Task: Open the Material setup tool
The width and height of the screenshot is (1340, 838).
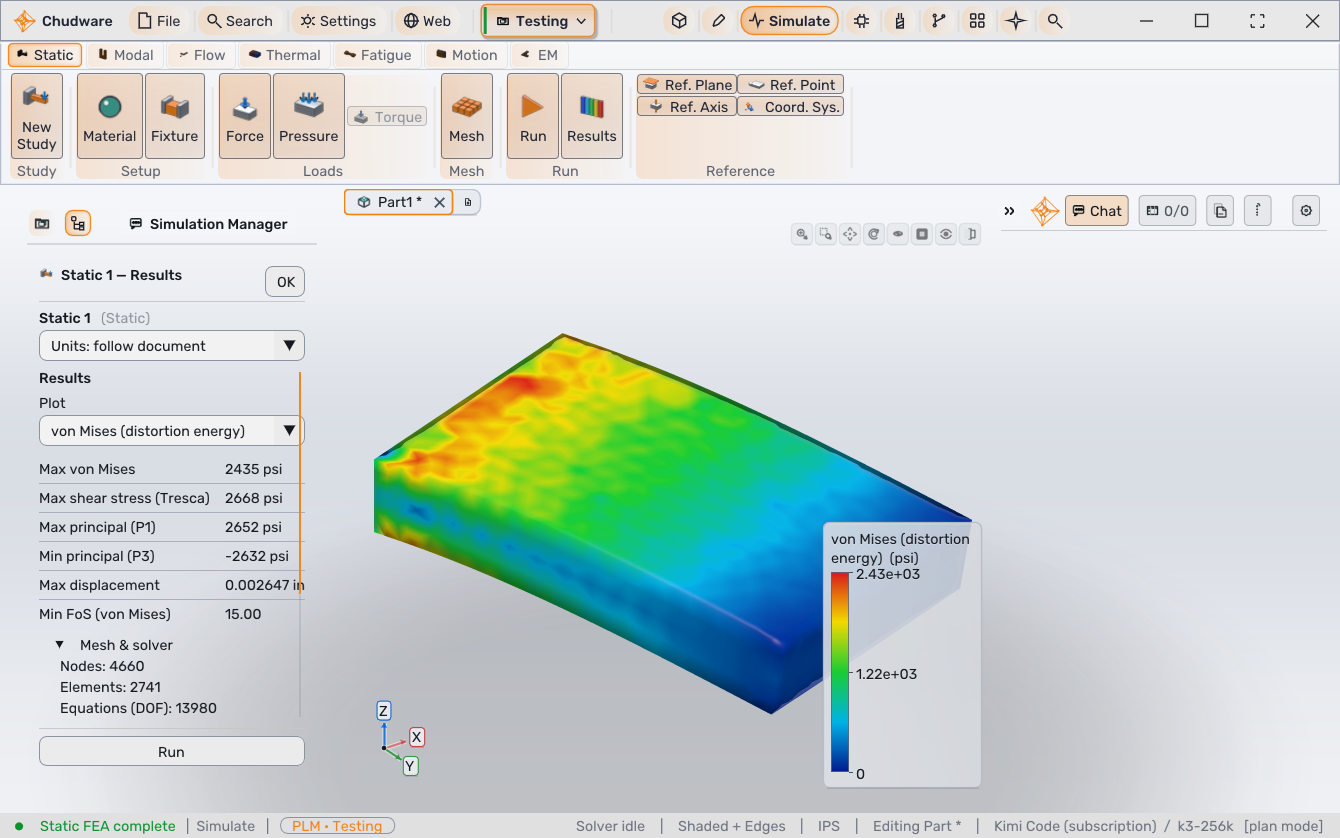Action: [x=110, y=116]
